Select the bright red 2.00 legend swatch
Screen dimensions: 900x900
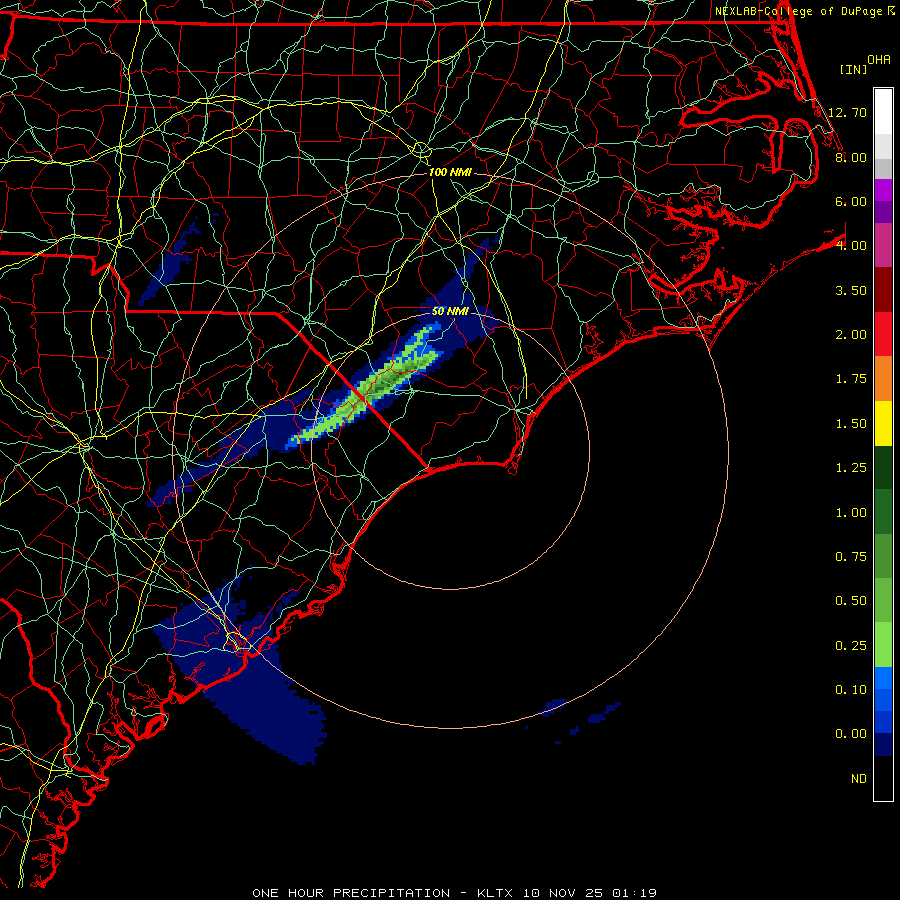point(883,334)
